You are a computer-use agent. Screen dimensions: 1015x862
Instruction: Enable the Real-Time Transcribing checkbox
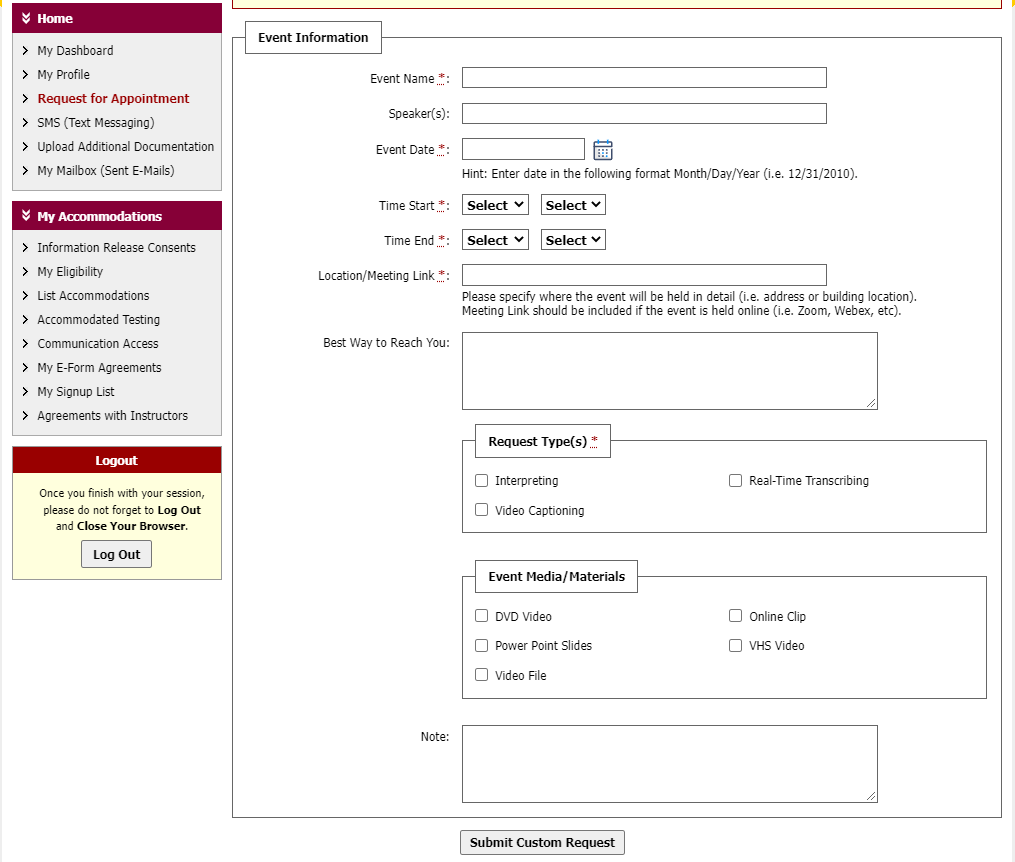pos(736,481)
